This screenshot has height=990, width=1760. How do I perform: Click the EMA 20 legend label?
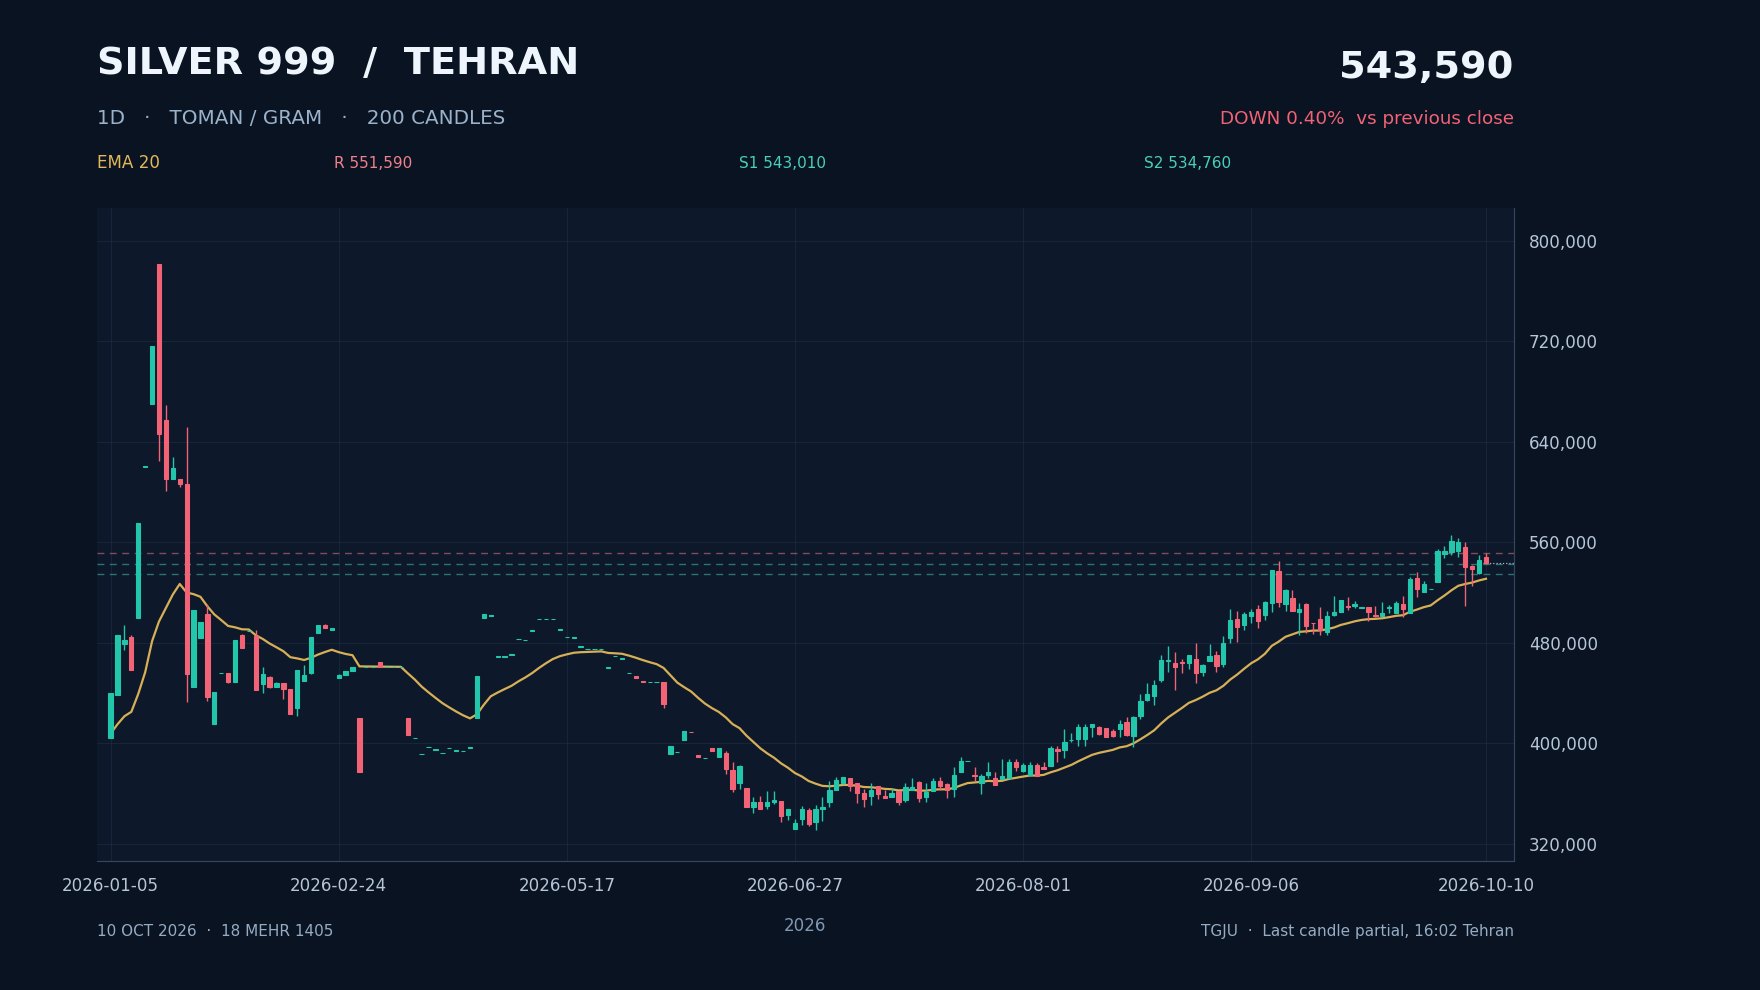128,163
